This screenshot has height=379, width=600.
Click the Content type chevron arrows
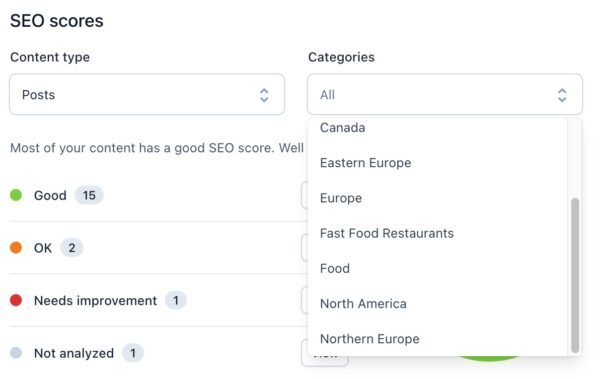coord(264,95)
